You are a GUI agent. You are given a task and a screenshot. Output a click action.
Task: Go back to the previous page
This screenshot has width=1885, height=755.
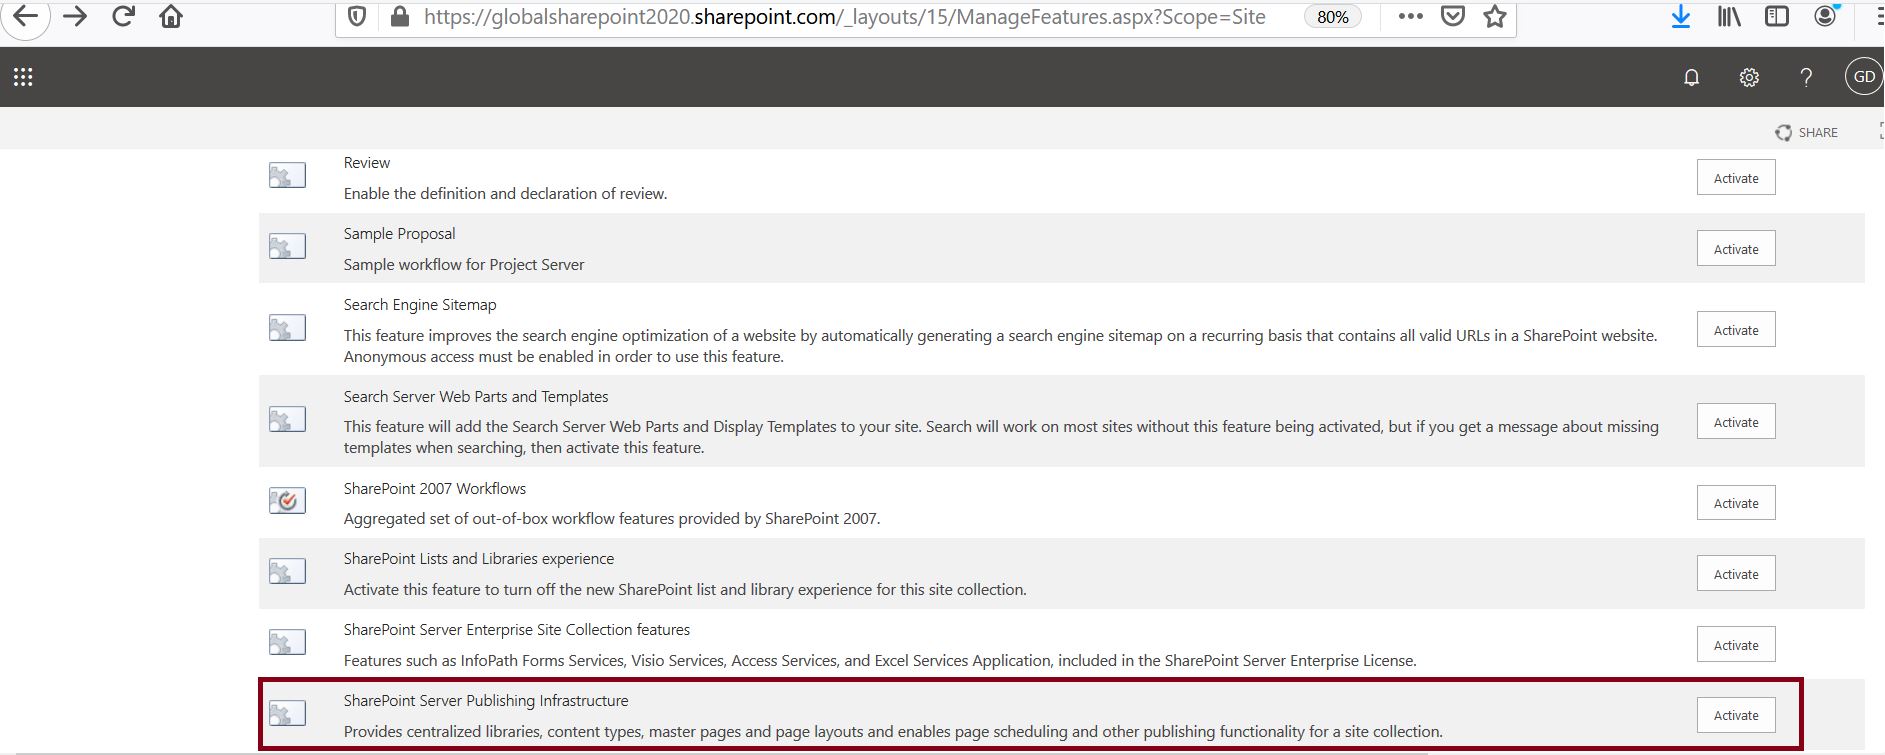pyautogui.click(x=25, y=16)
